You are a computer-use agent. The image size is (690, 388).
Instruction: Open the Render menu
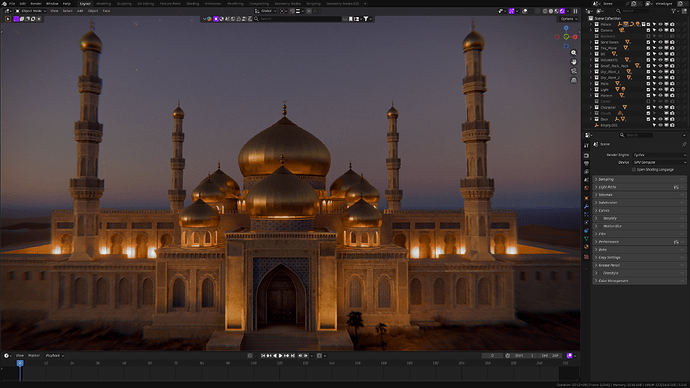(x=36, y=4)
